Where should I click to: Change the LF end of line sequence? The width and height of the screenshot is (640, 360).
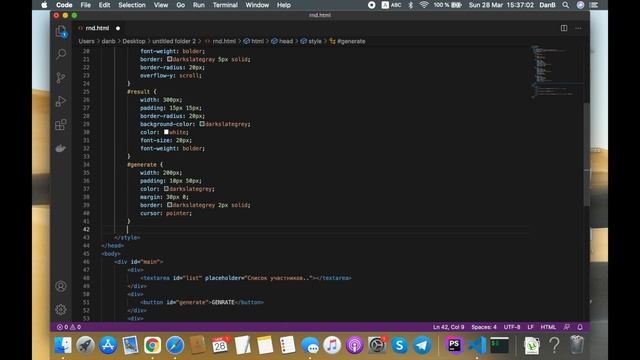click(530, 327)
